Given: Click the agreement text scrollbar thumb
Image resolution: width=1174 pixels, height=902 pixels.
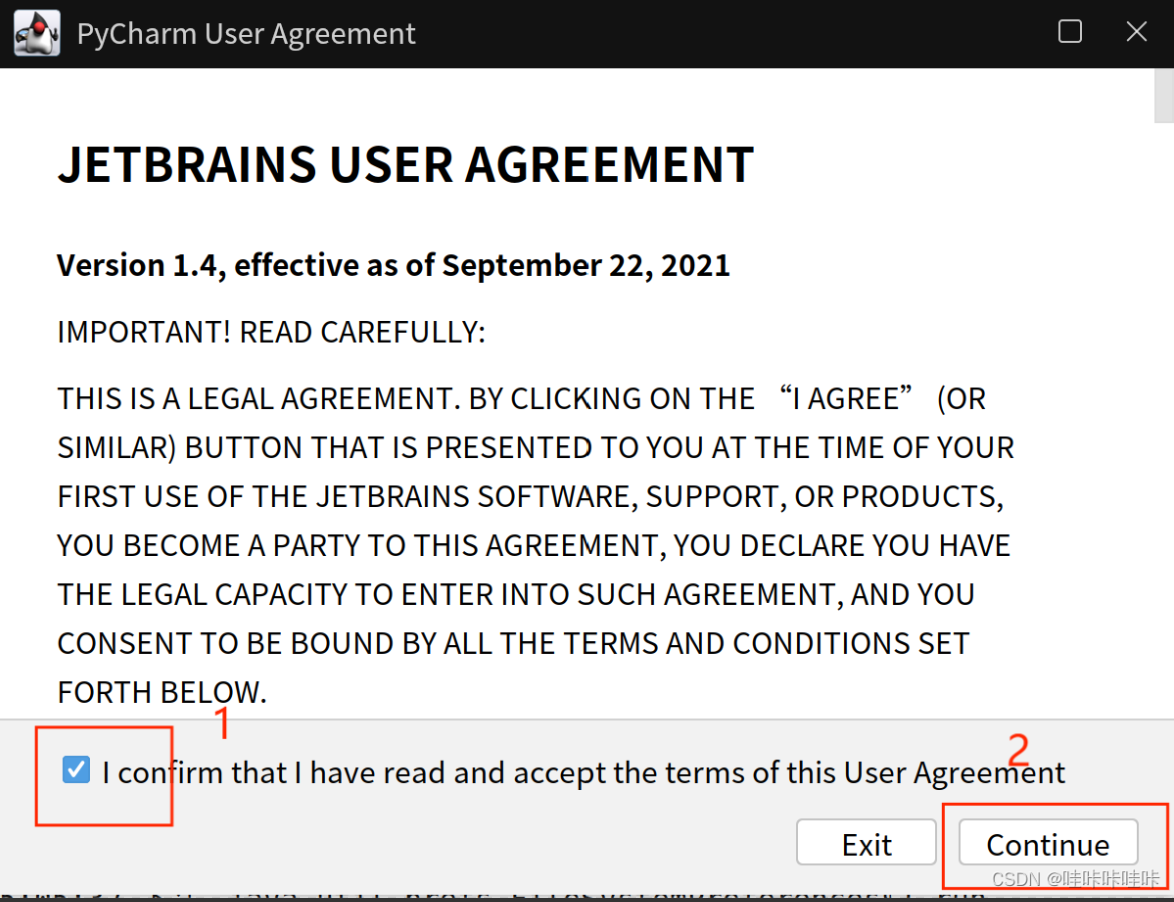Looking at the screenshot, I should click(x=1164, y=95).
